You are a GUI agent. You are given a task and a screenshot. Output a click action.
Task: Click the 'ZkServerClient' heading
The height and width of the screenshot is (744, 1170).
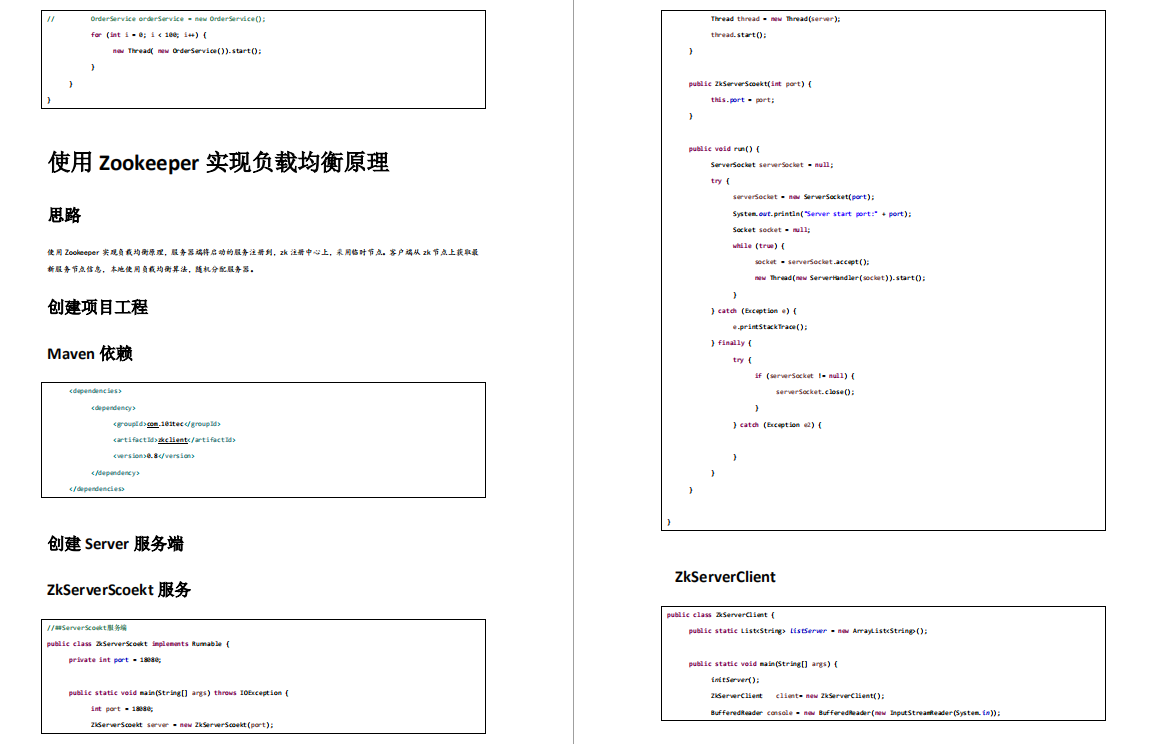click(725, 577)
